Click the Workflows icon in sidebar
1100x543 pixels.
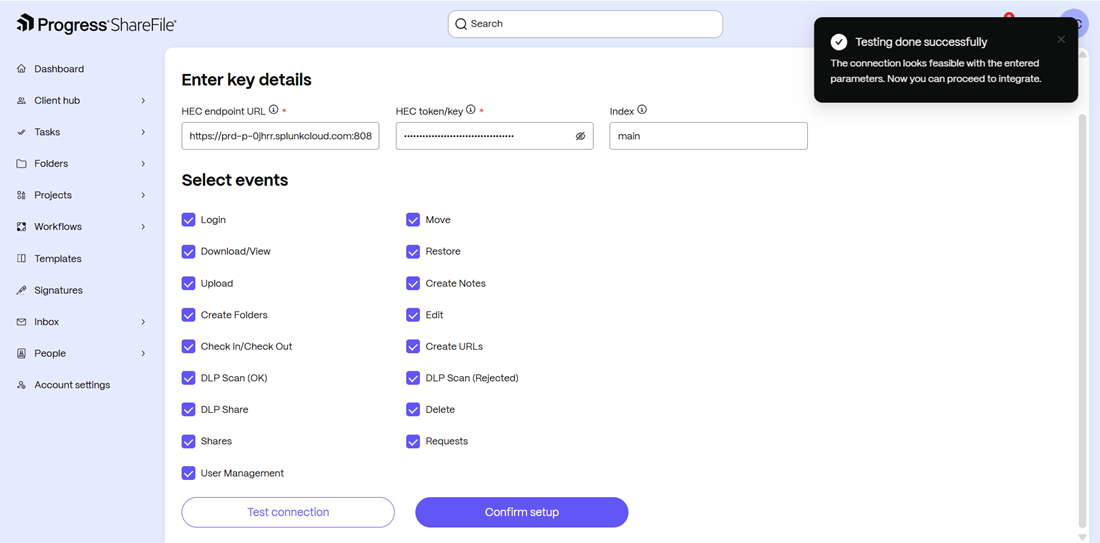click(21, 227)
